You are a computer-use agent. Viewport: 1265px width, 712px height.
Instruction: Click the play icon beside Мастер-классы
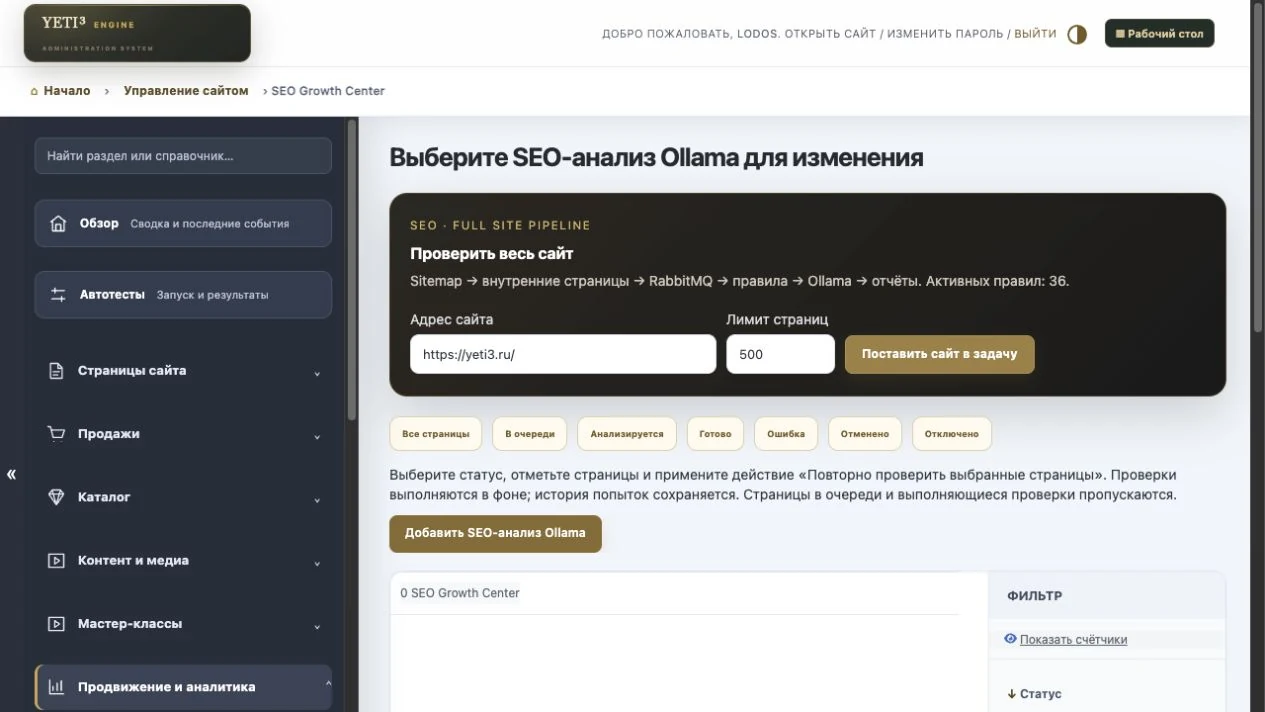tap(57, 624)
